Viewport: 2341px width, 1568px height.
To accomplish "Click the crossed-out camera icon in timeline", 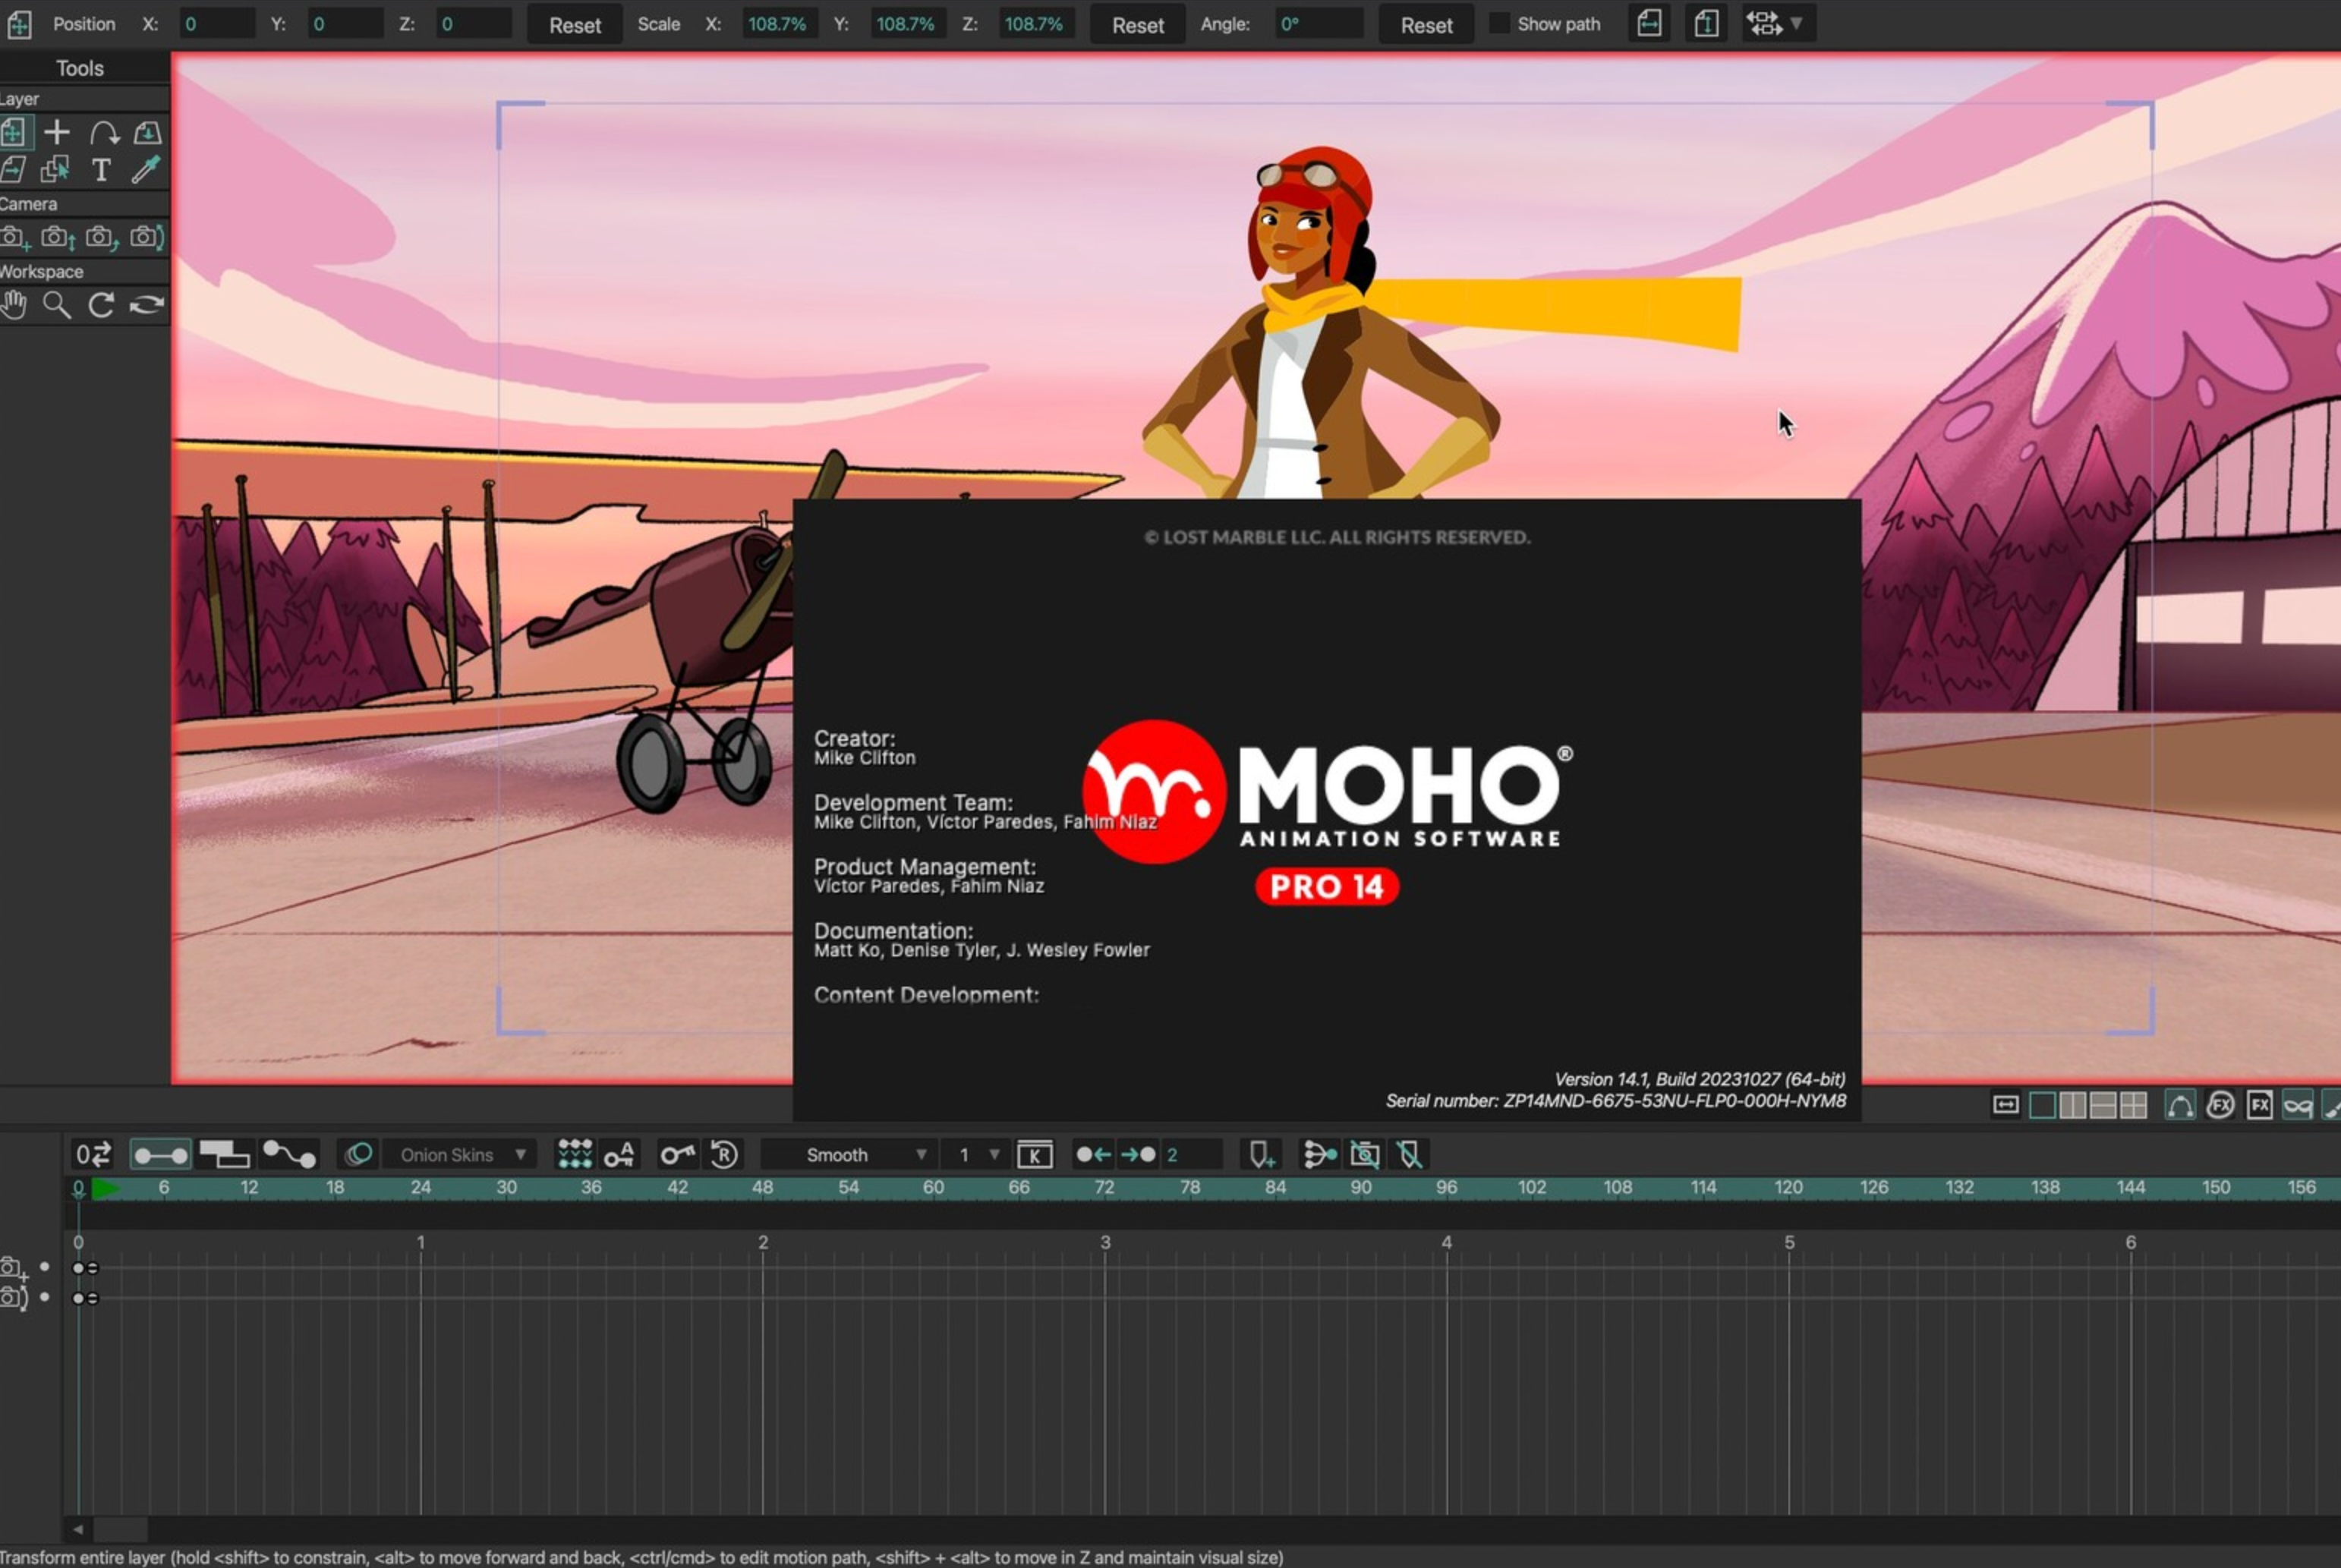I will click(x=1365, y=1155).
